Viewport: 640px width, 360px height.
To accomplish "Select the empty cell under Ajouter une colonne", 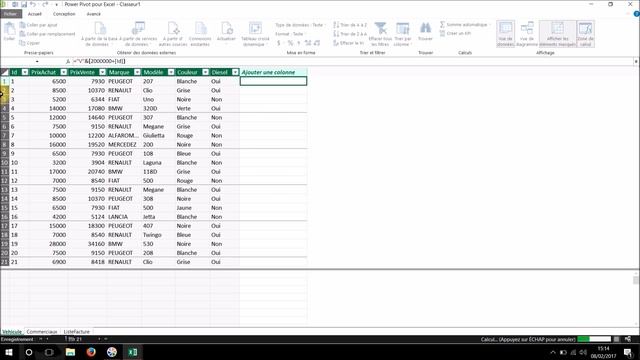I will click(273, 81).
